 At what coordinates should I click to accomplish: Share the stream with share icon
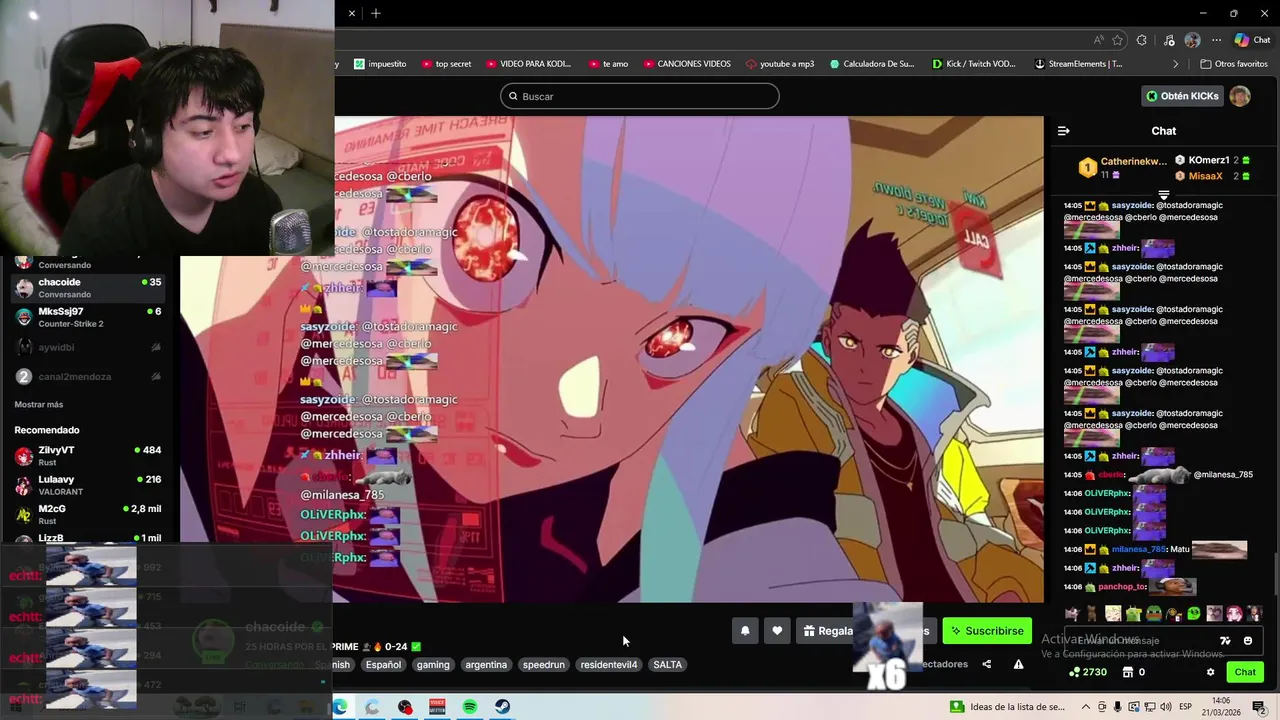pos(987,664)
